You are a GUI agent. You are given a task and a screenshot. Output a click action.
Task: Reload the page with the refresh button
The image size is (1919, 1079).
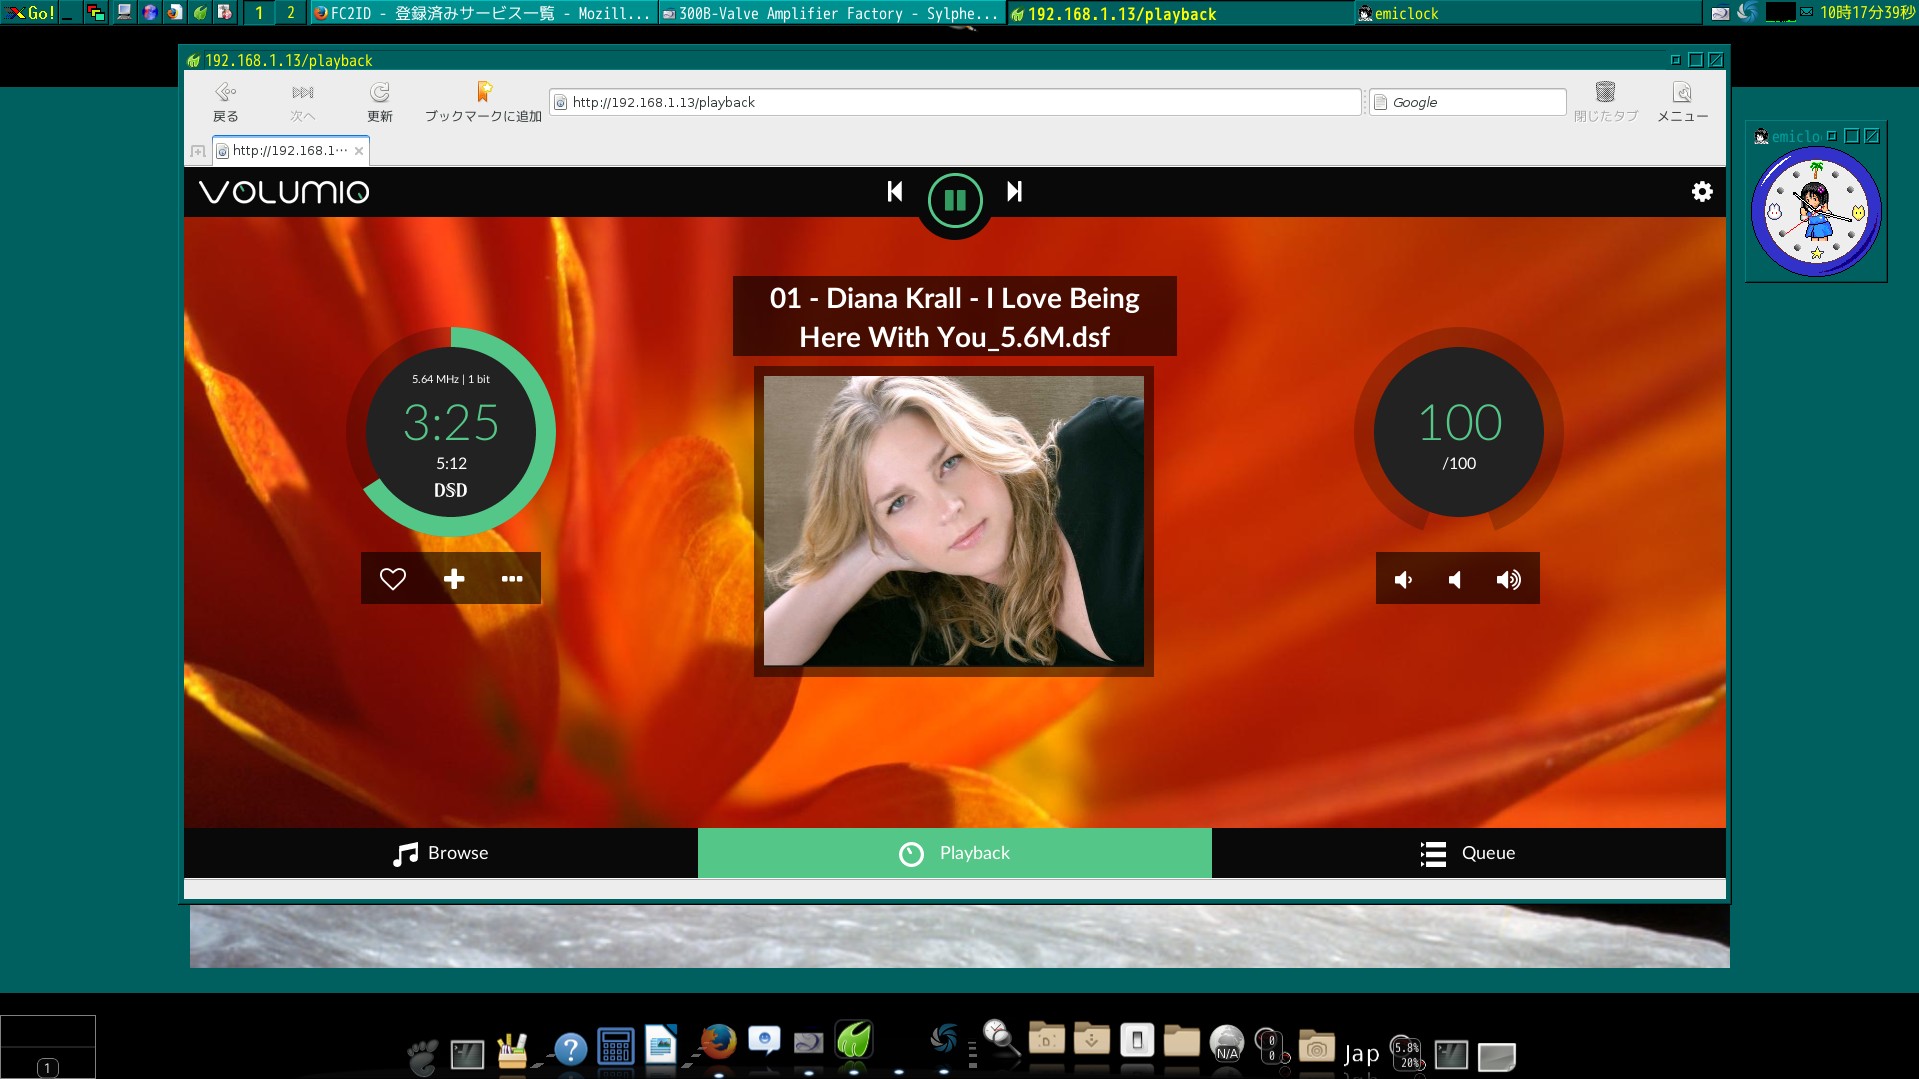coord(379,102)
